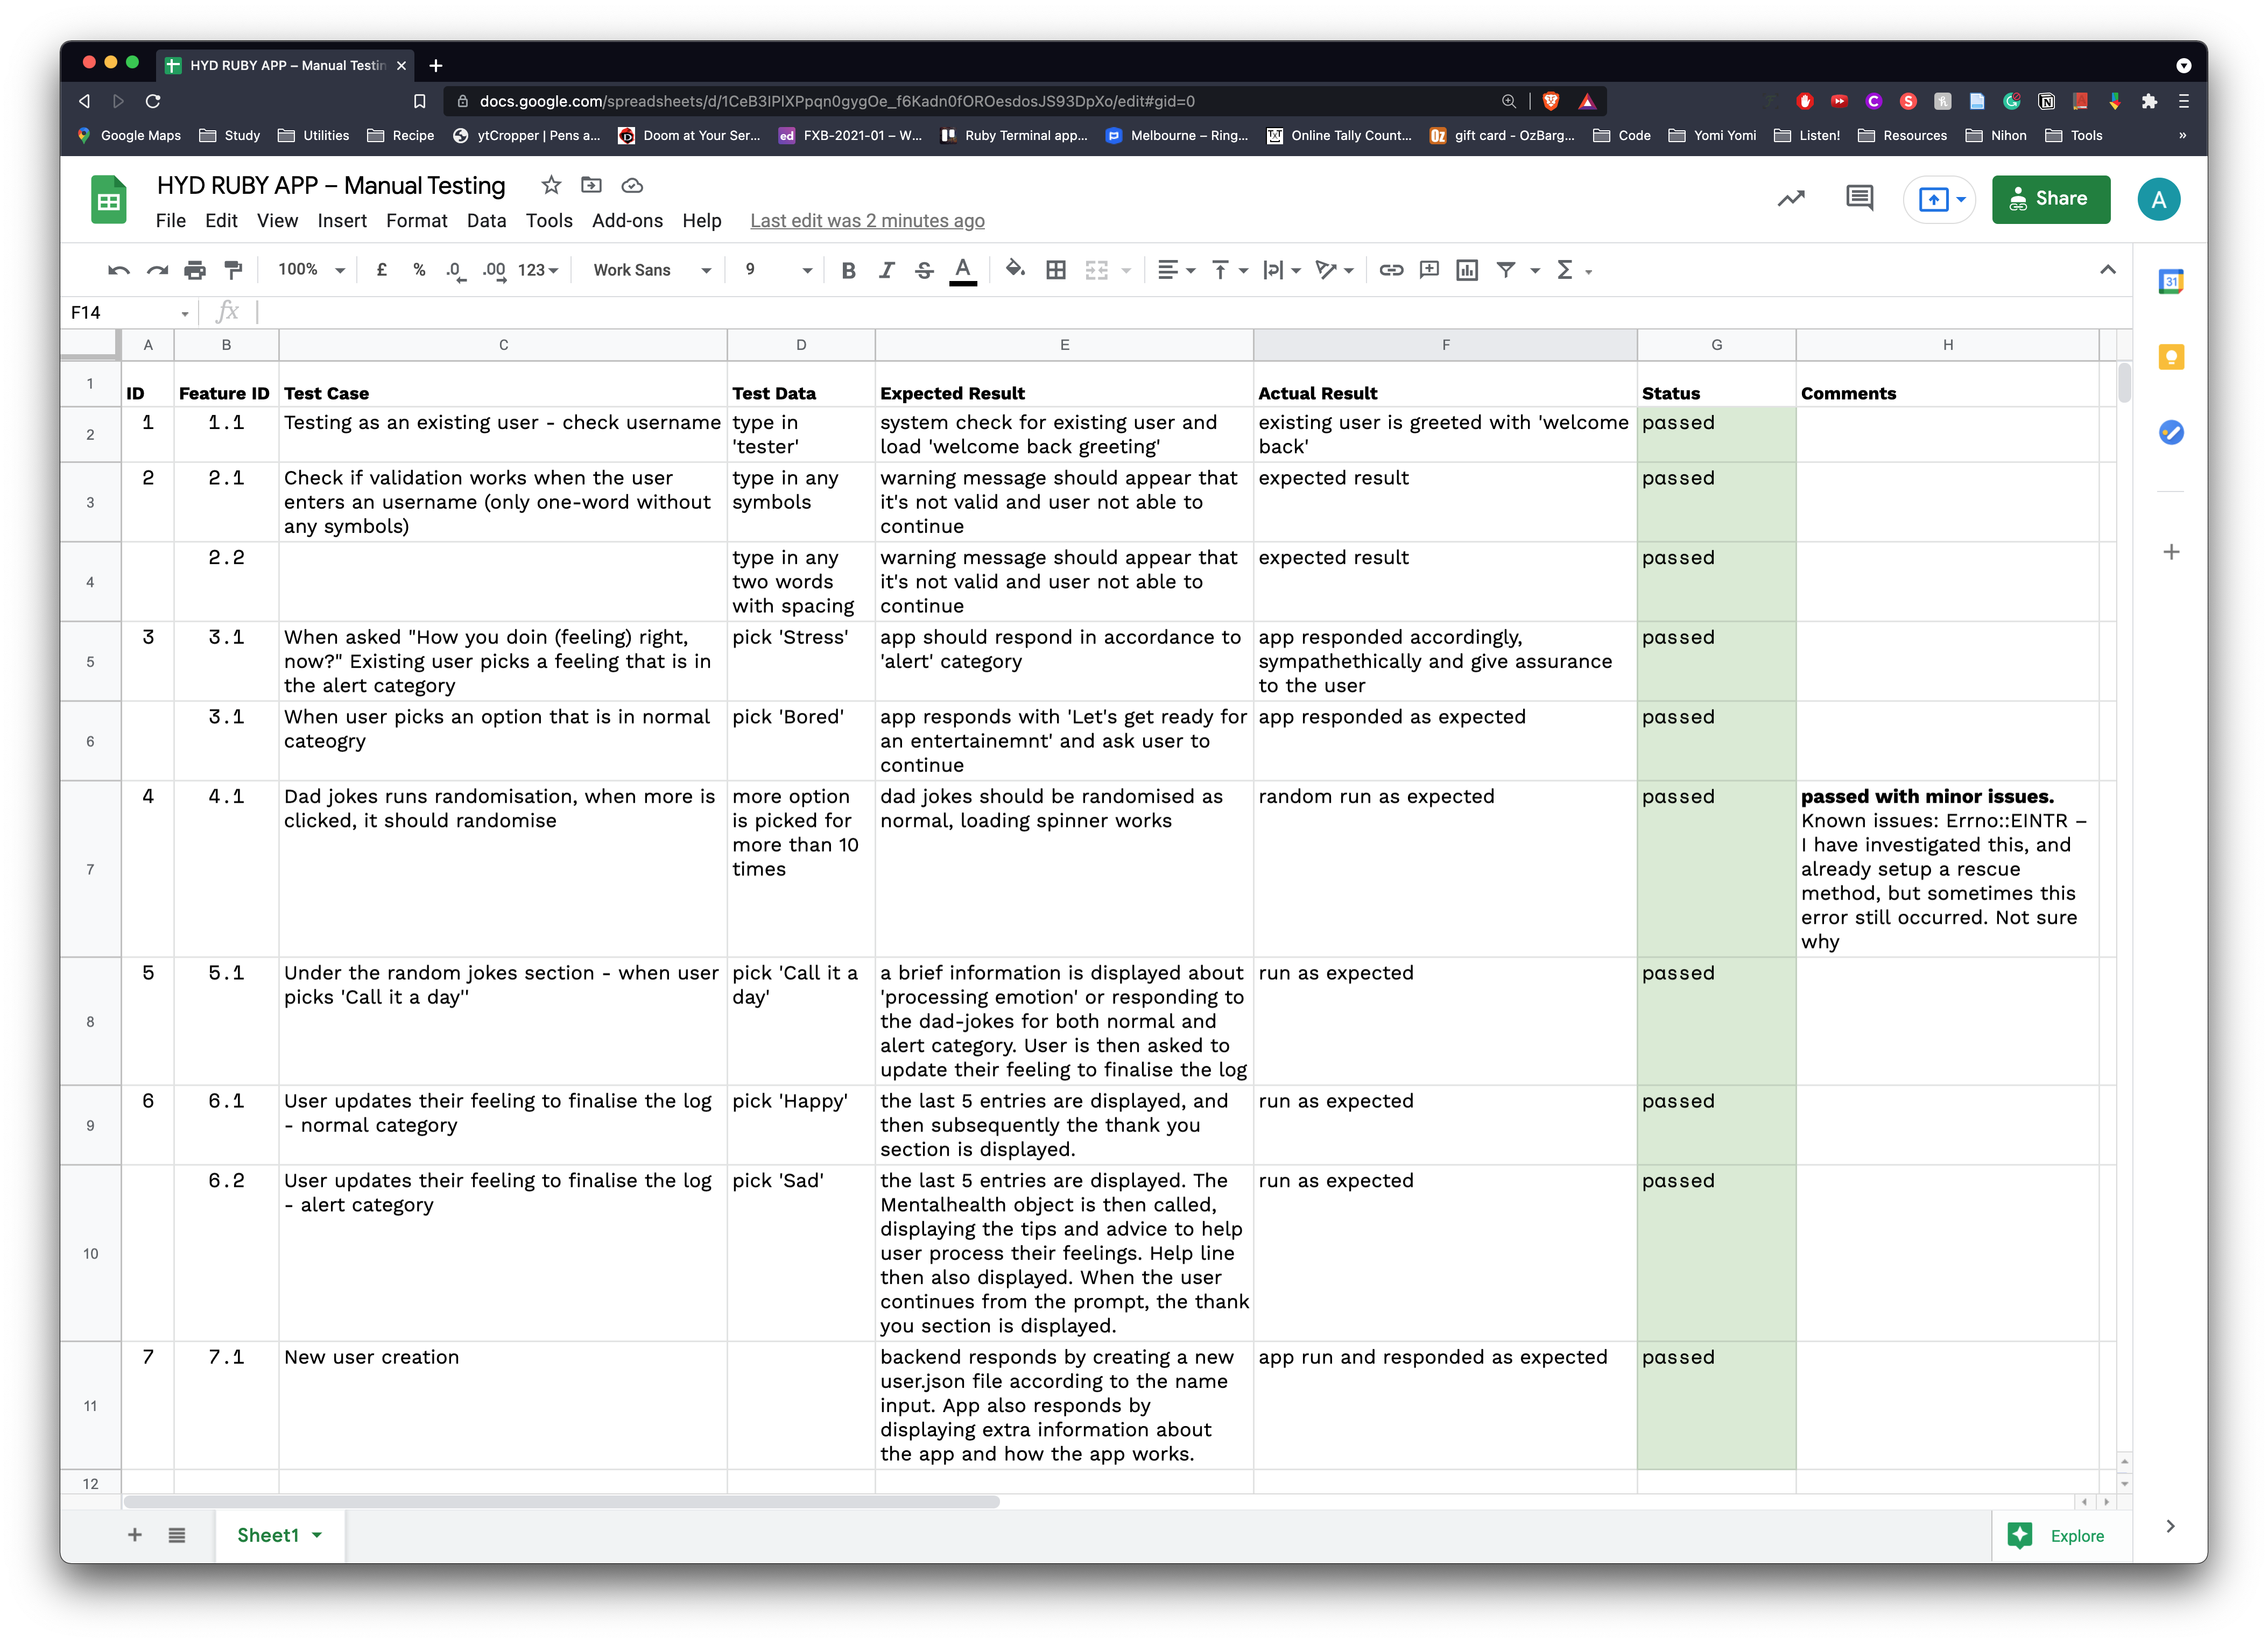The image size is (2268, 1643).
Task: Select the Sheet1 tab
Action: click(268, 1535)
